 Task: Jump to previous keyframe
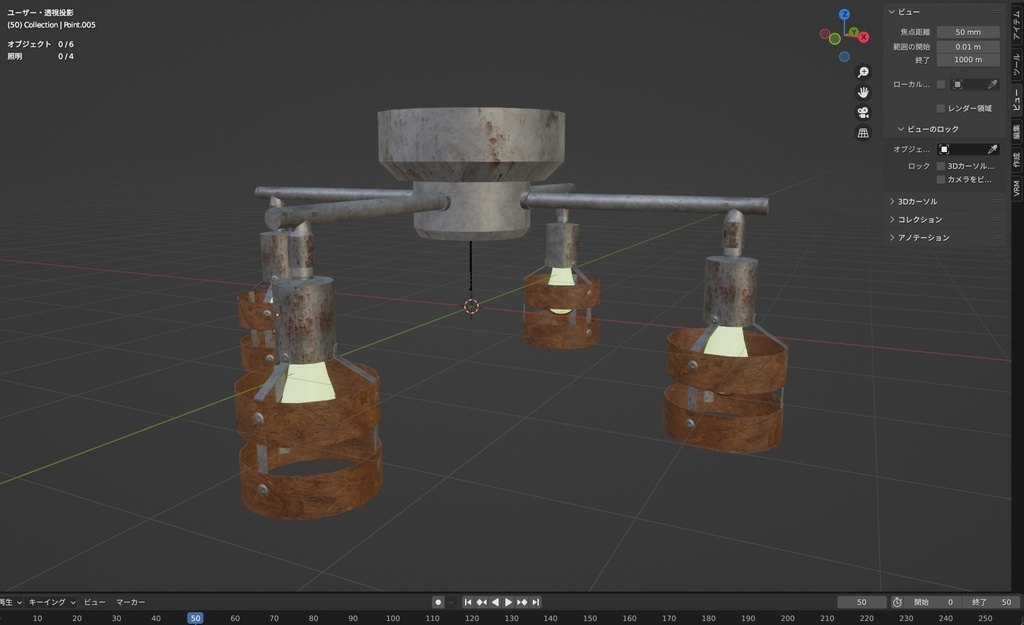(x=481, y=602)
